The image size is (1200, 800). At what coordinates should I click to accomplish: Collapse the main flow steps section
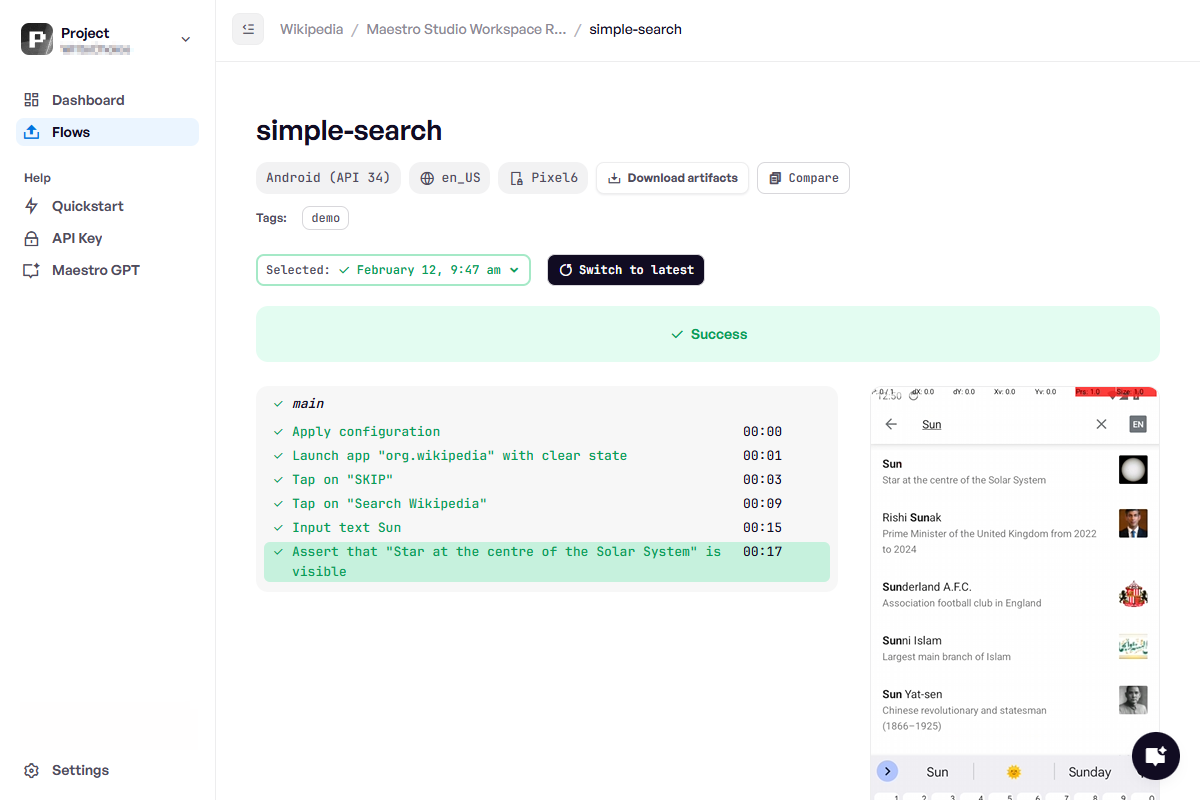(278, 404)
